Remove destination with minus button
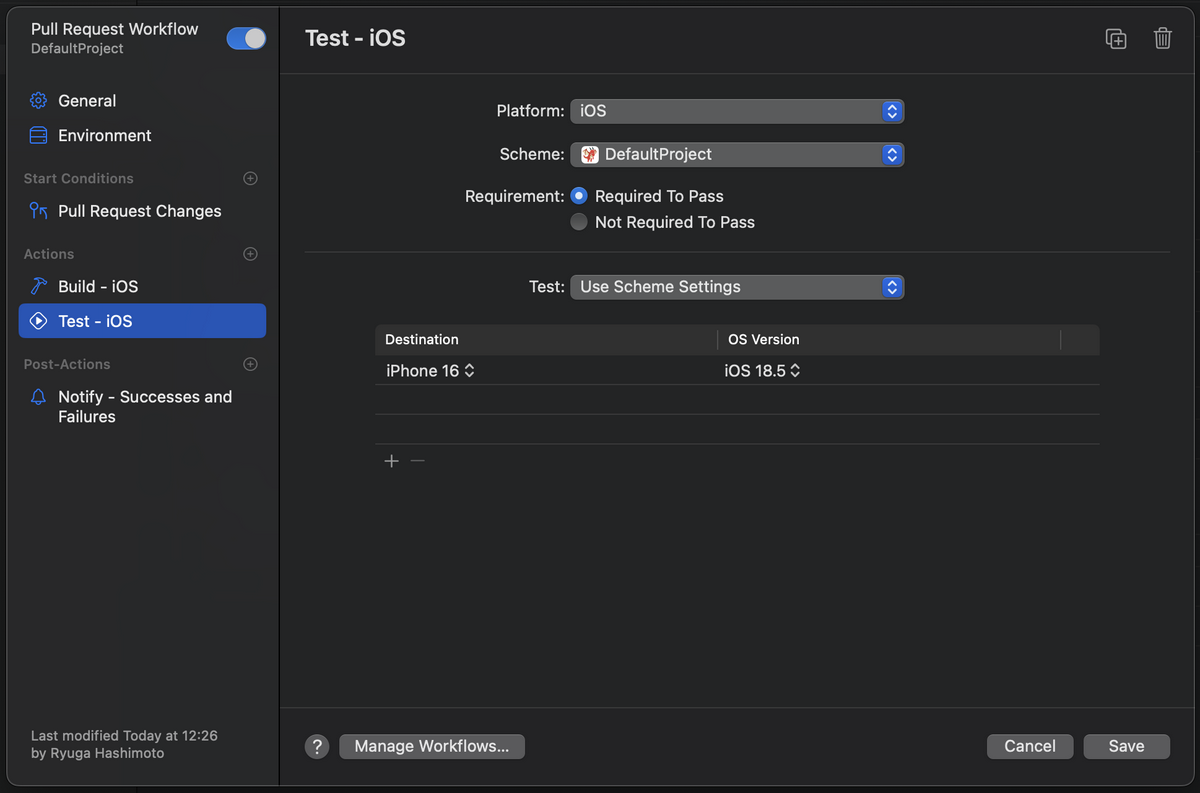This screenshot has width=1200, height=793. coord(418,461)
